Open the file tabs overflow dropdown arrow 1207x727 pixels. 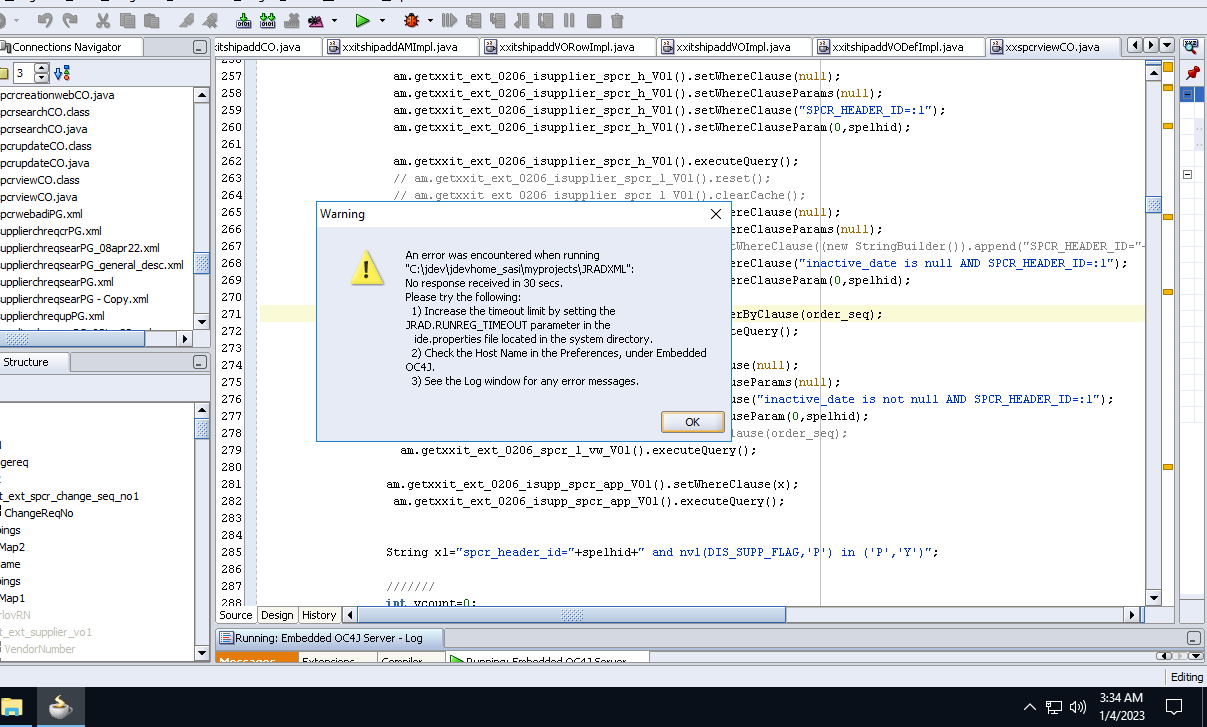tap(1167, 45)
